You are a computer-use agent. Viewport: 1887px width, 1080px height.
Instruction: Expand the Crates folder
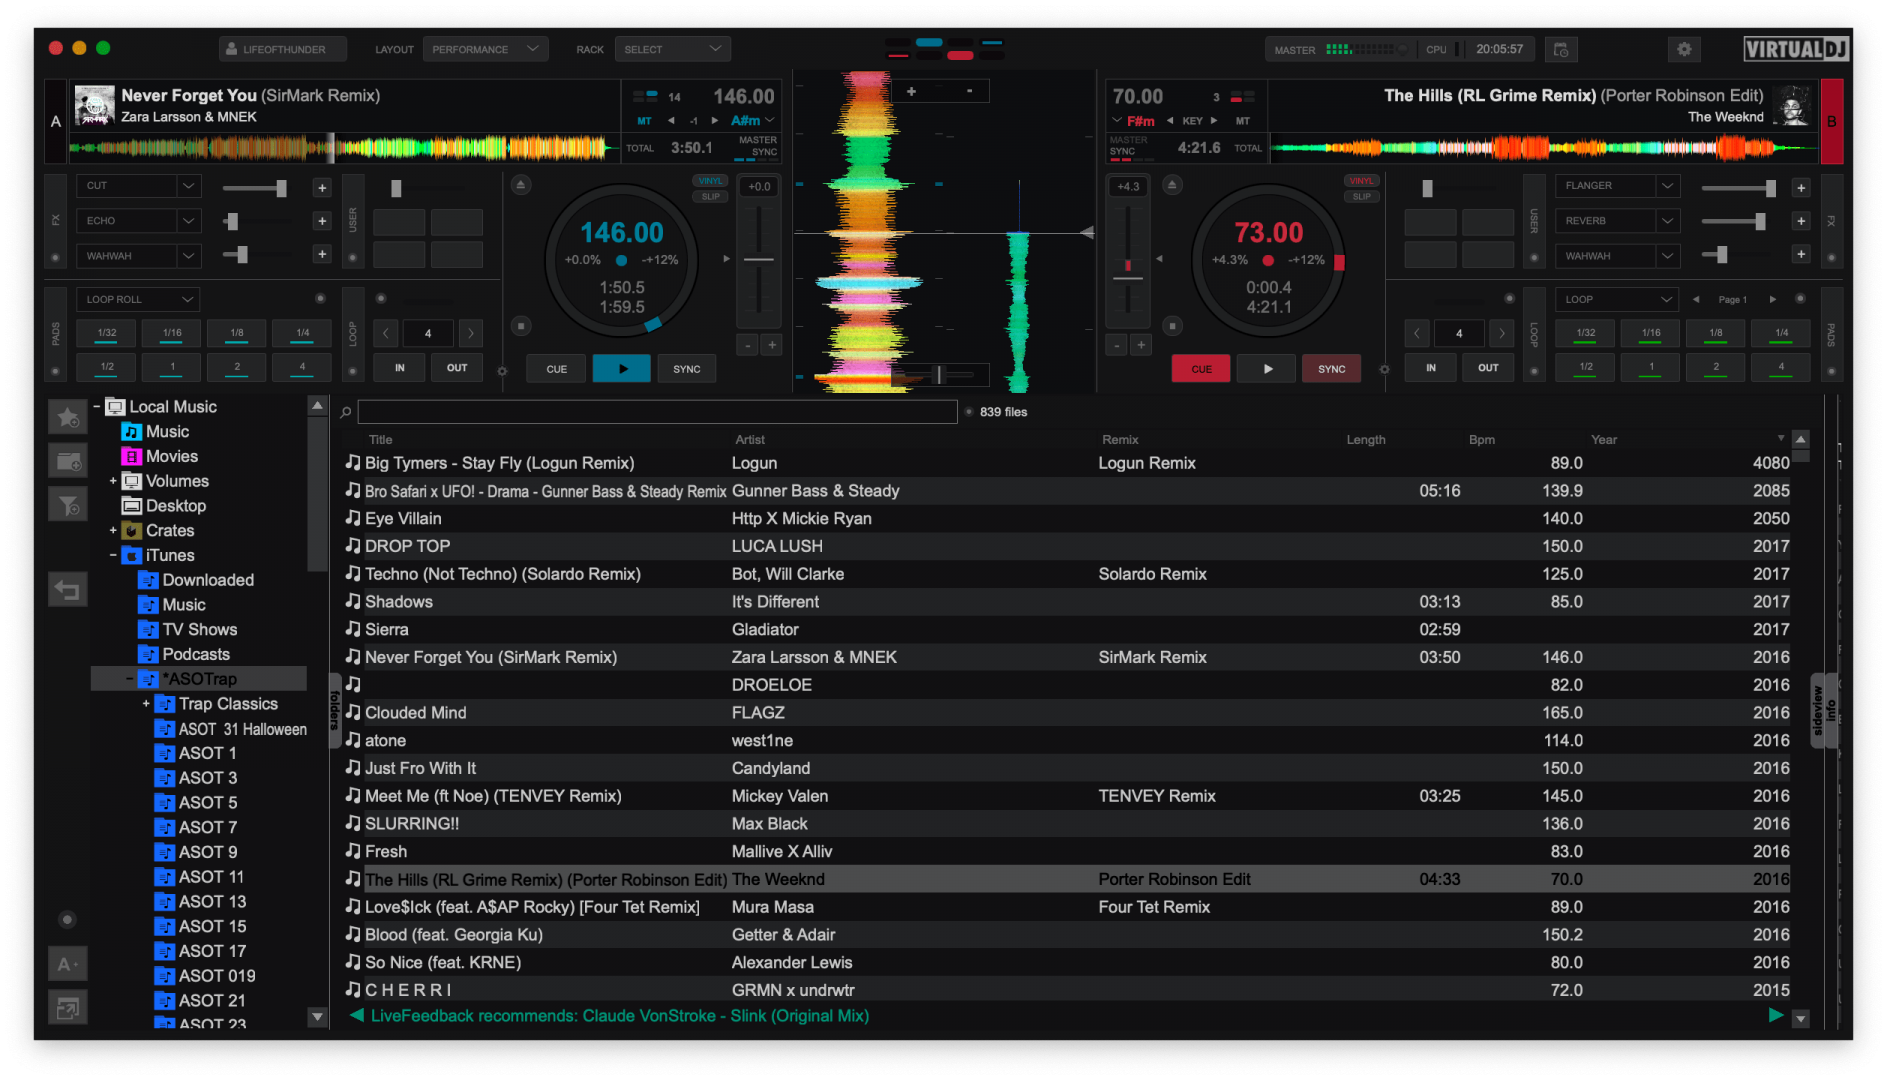click(113, 531)
